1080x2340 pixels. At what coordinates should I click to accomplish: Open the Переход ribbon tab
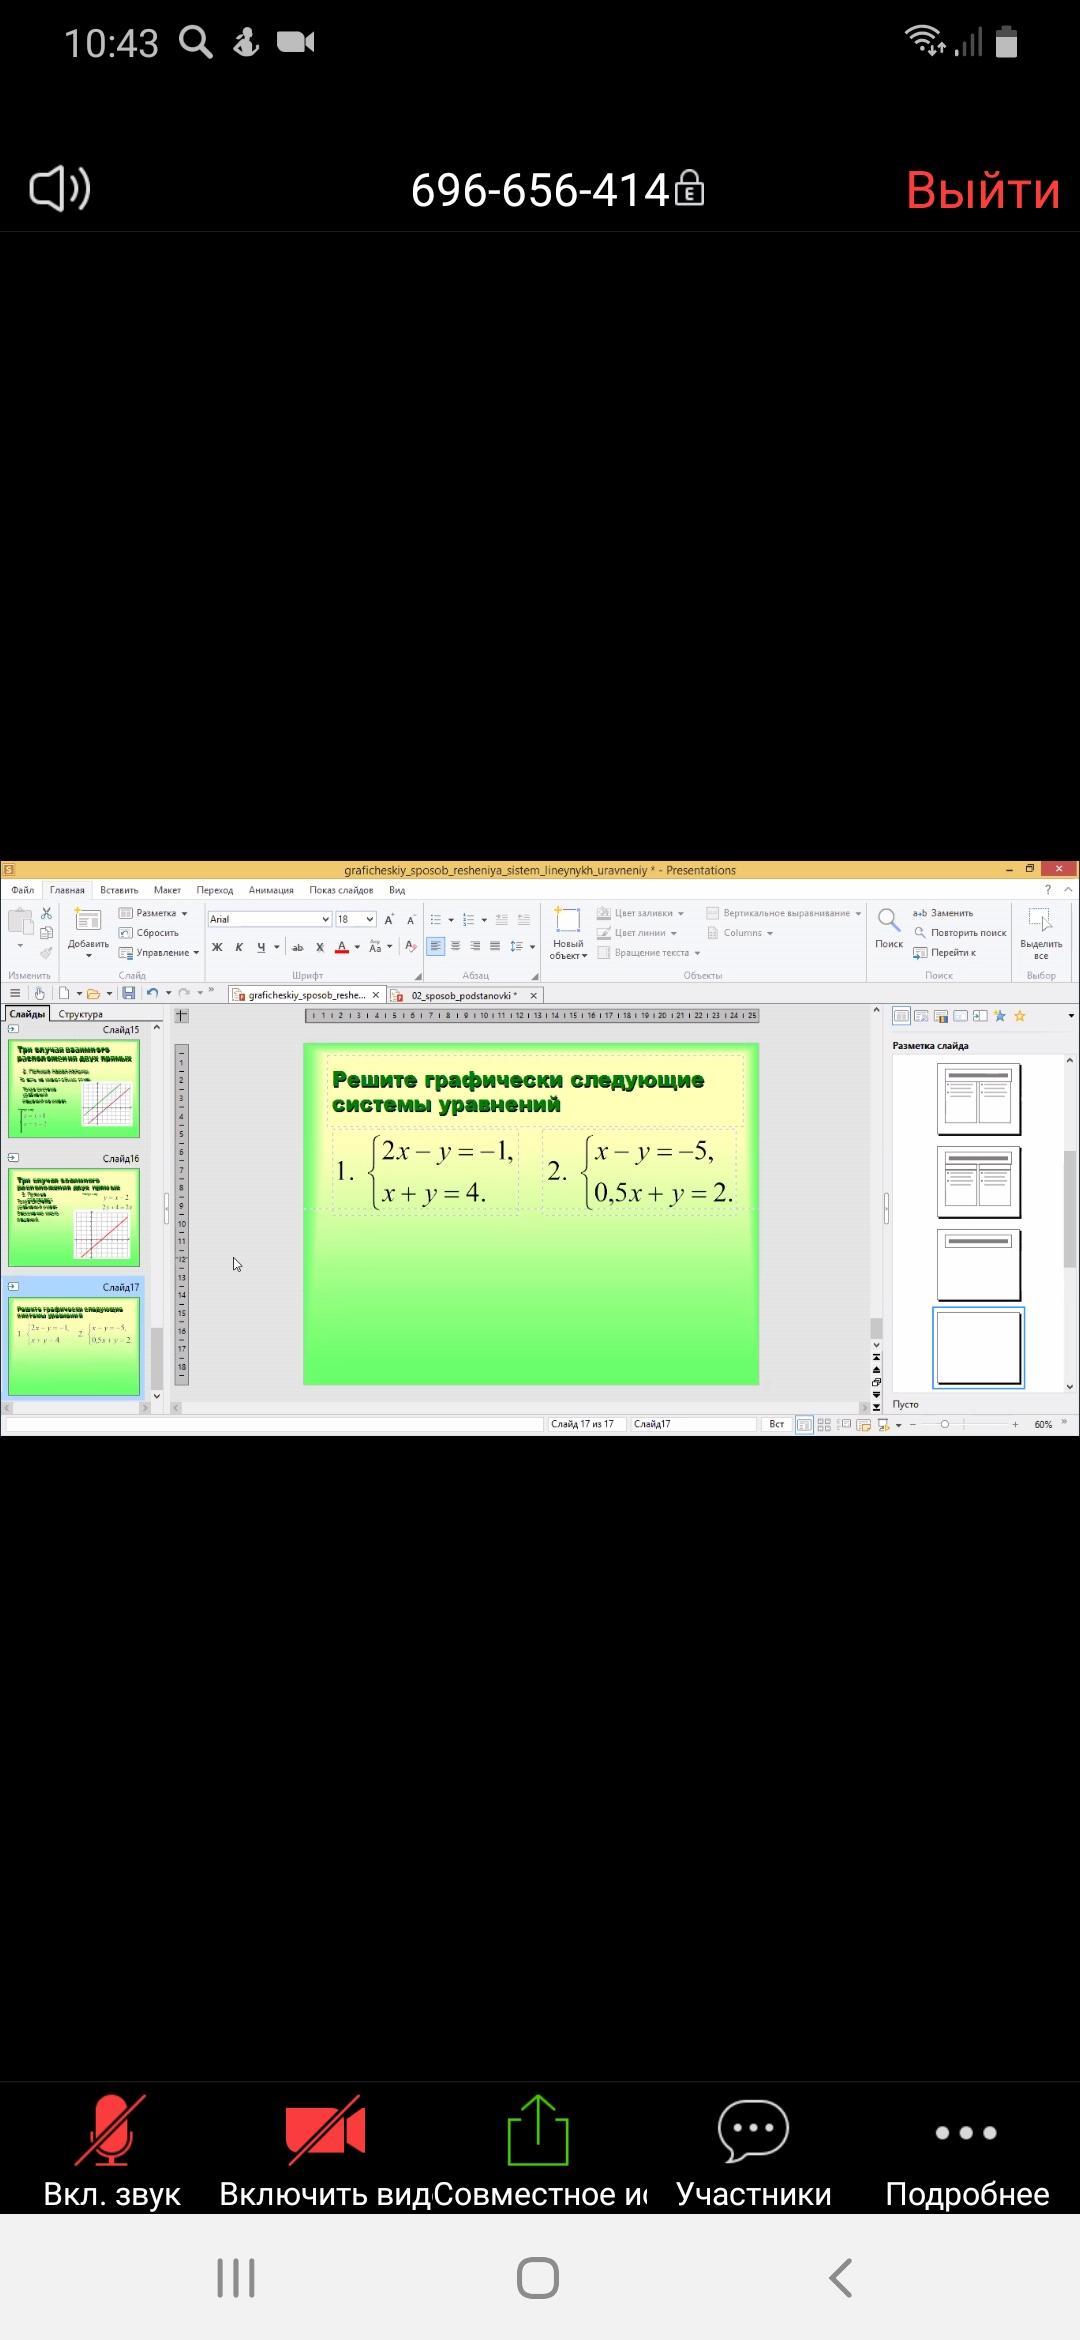pos(215,890)
